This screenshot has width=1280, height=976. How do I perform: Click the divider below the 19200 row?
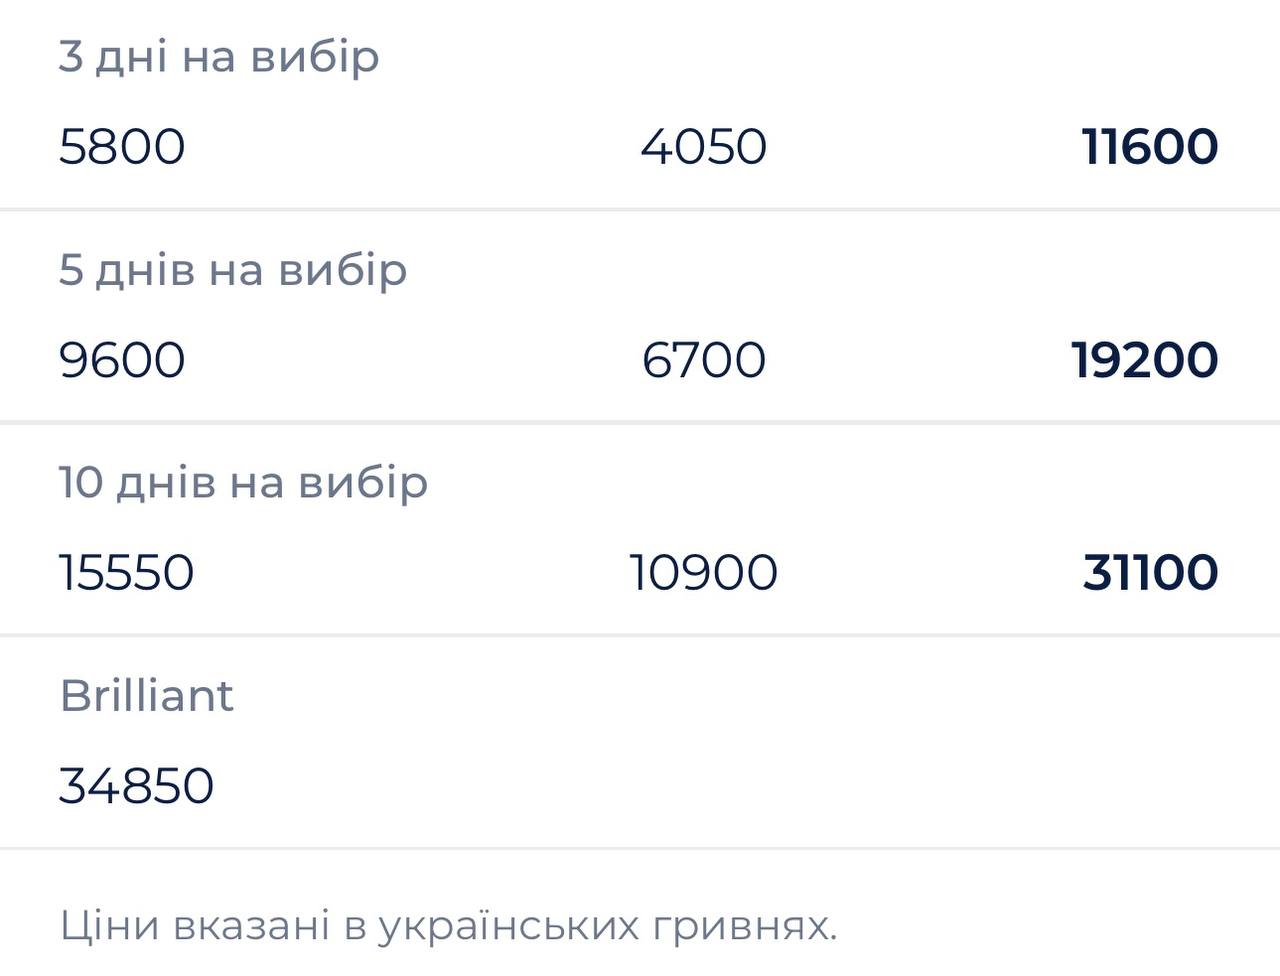pyautogui.click(x=640, y=423)
